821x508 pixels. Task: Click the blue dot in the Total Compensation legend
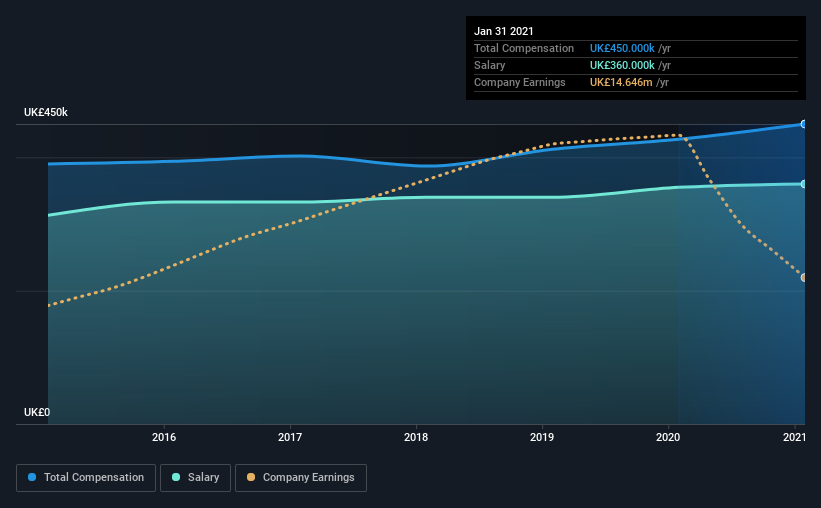(x=32, y=477)
